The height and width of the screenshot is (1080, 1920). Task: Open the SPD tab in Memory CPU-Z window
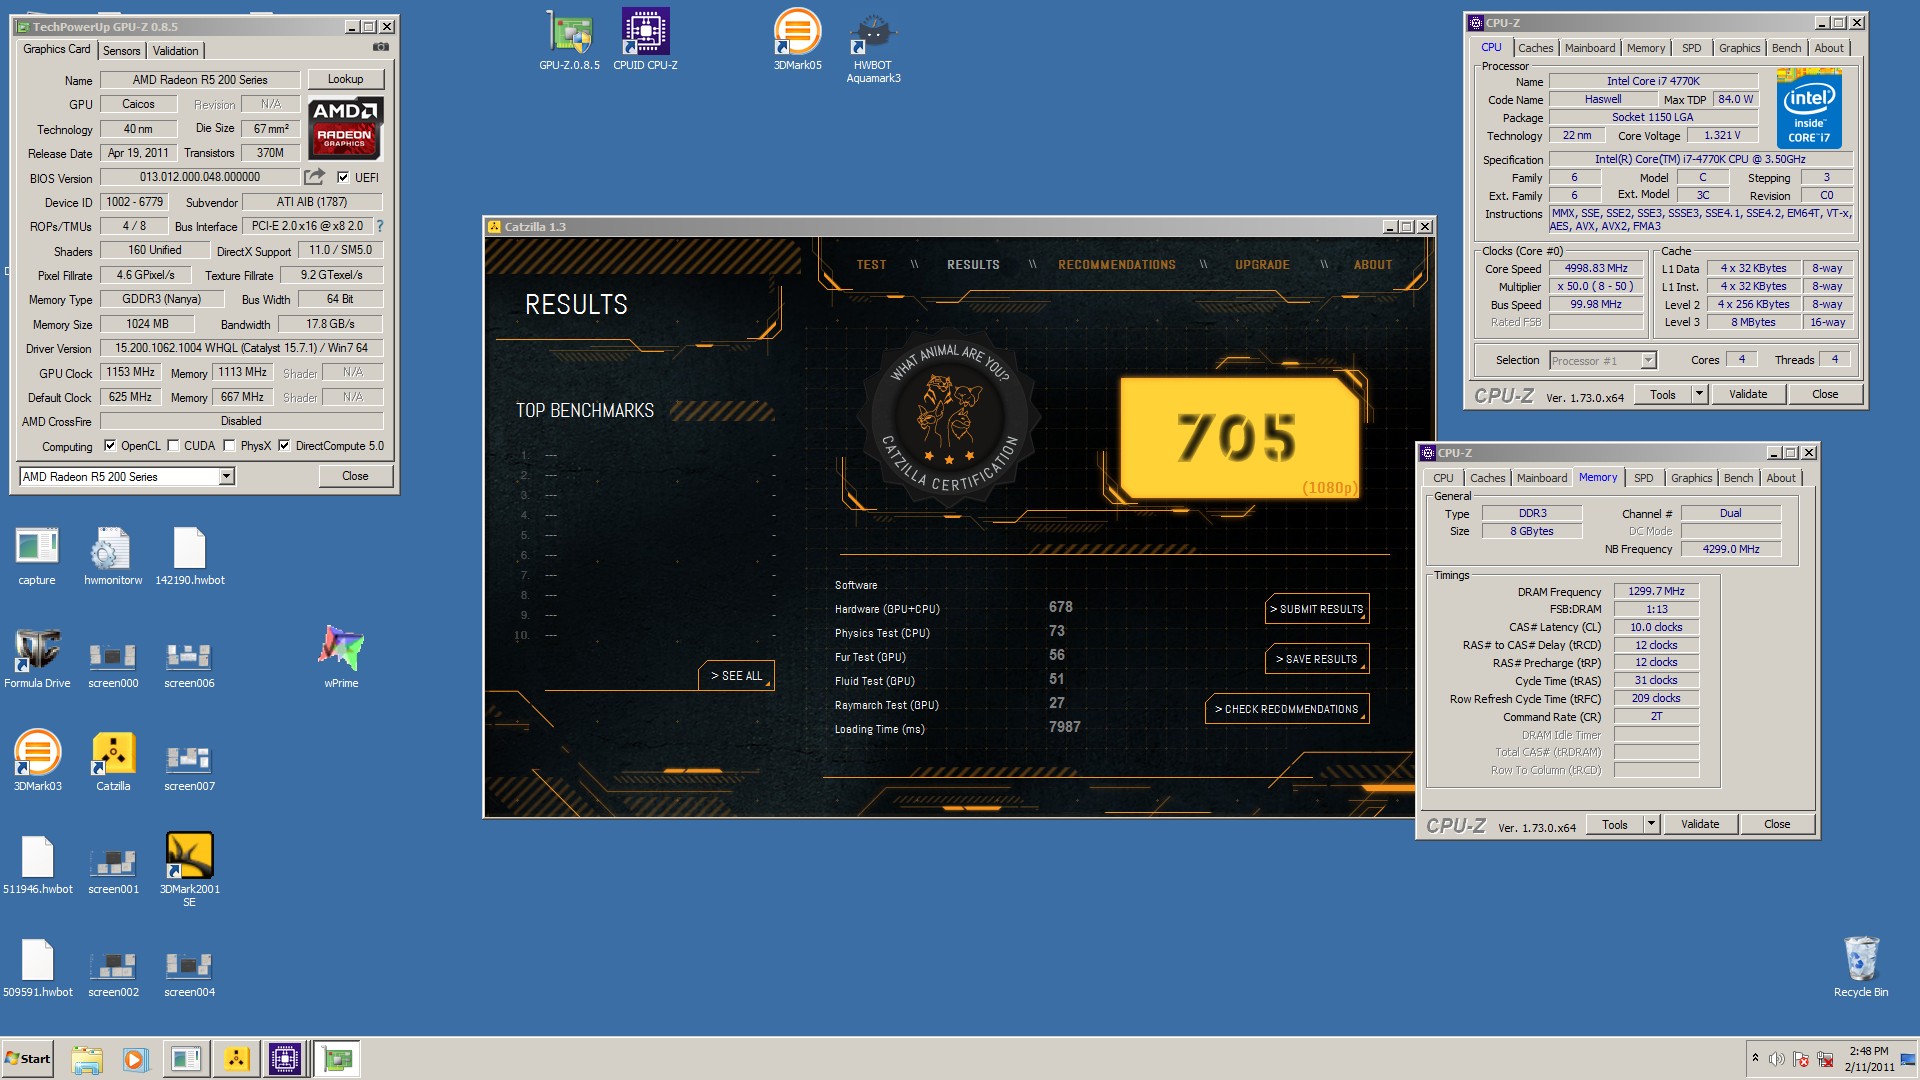click(1644, 478)
